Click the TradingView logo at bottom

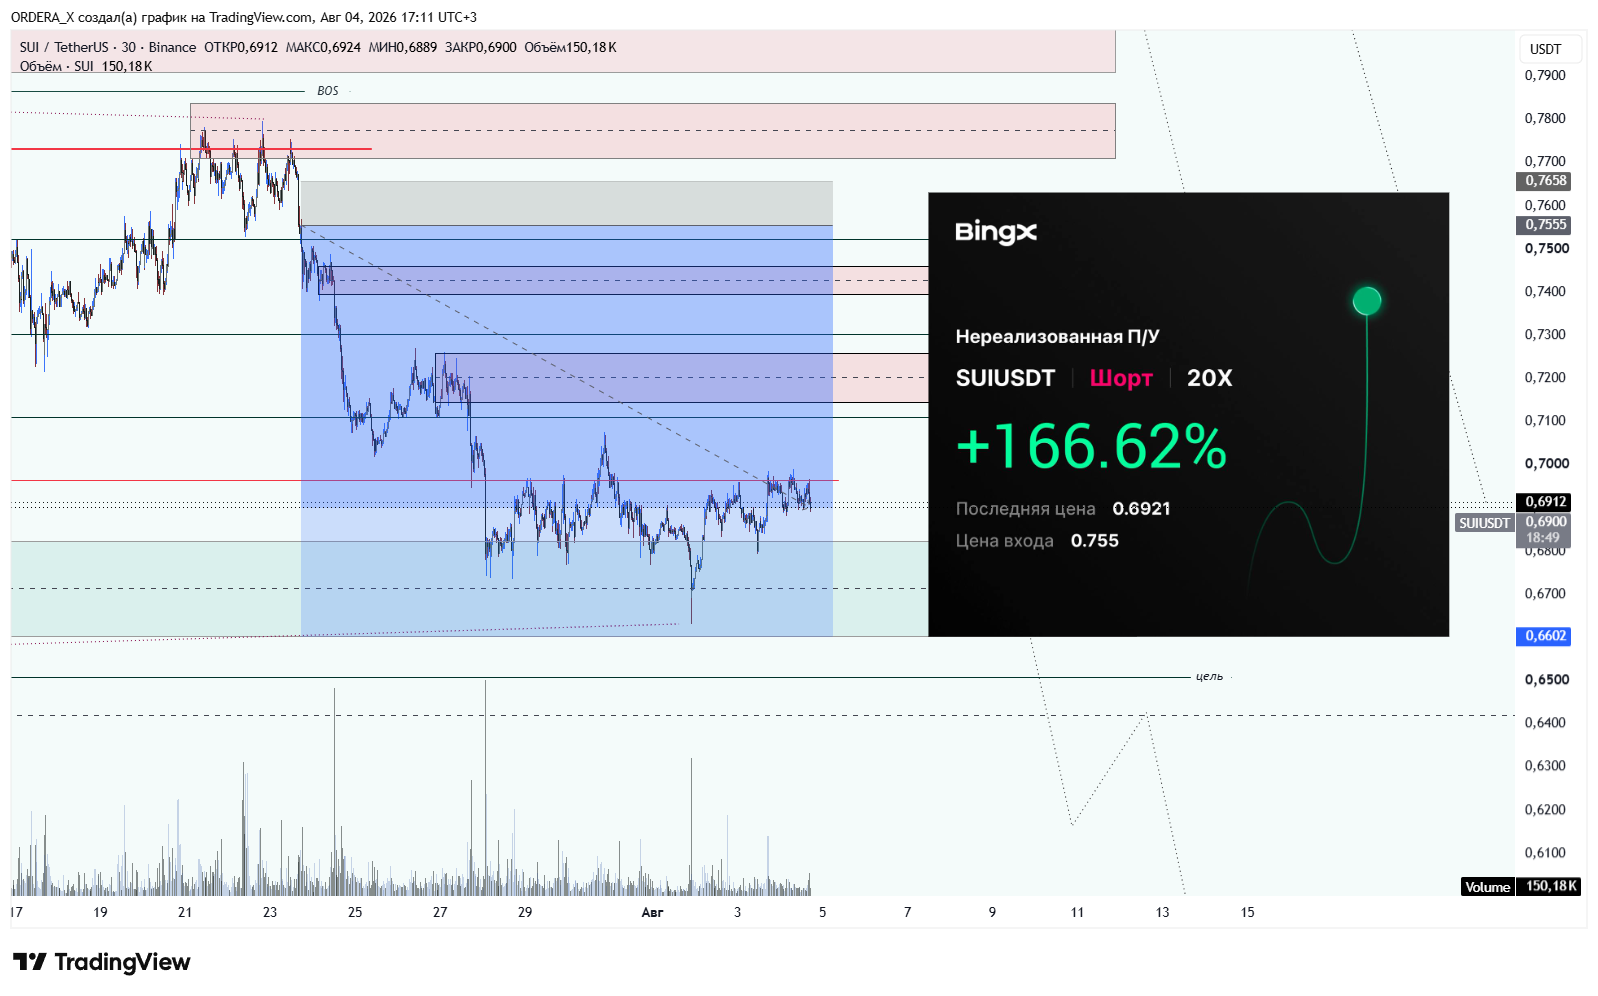pyautogui.click(x=101, y=962)
